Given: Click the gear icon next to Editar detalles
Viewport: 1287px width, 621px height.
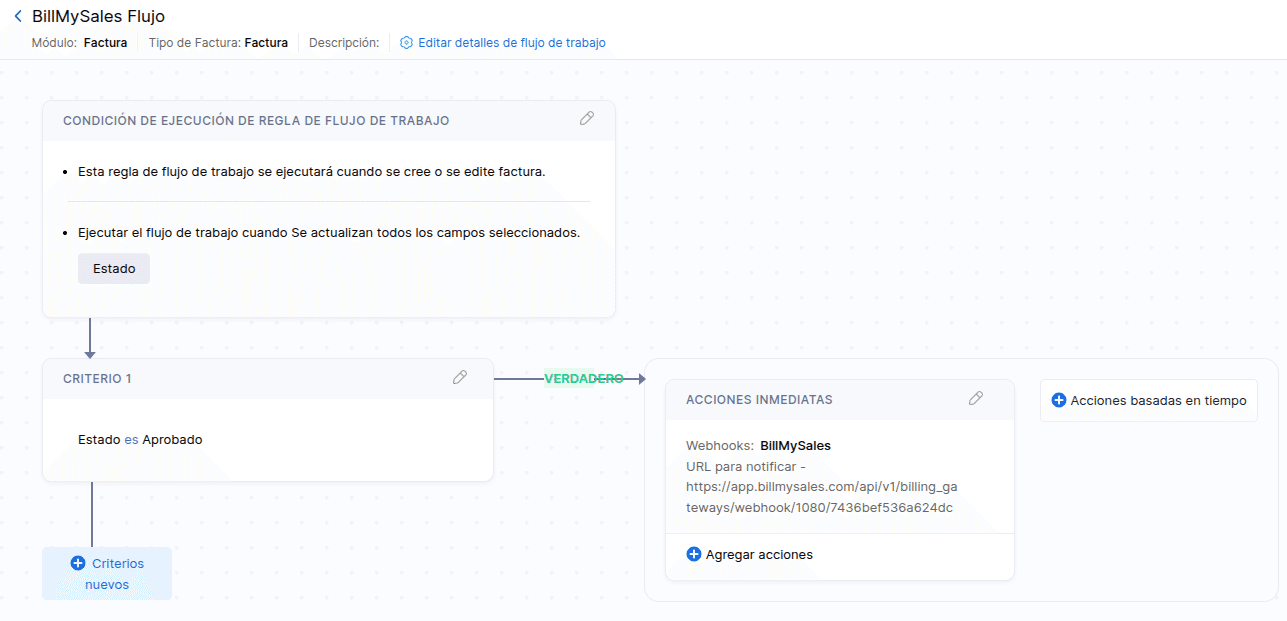Looking at the screenshot, I should pos(406,43).
